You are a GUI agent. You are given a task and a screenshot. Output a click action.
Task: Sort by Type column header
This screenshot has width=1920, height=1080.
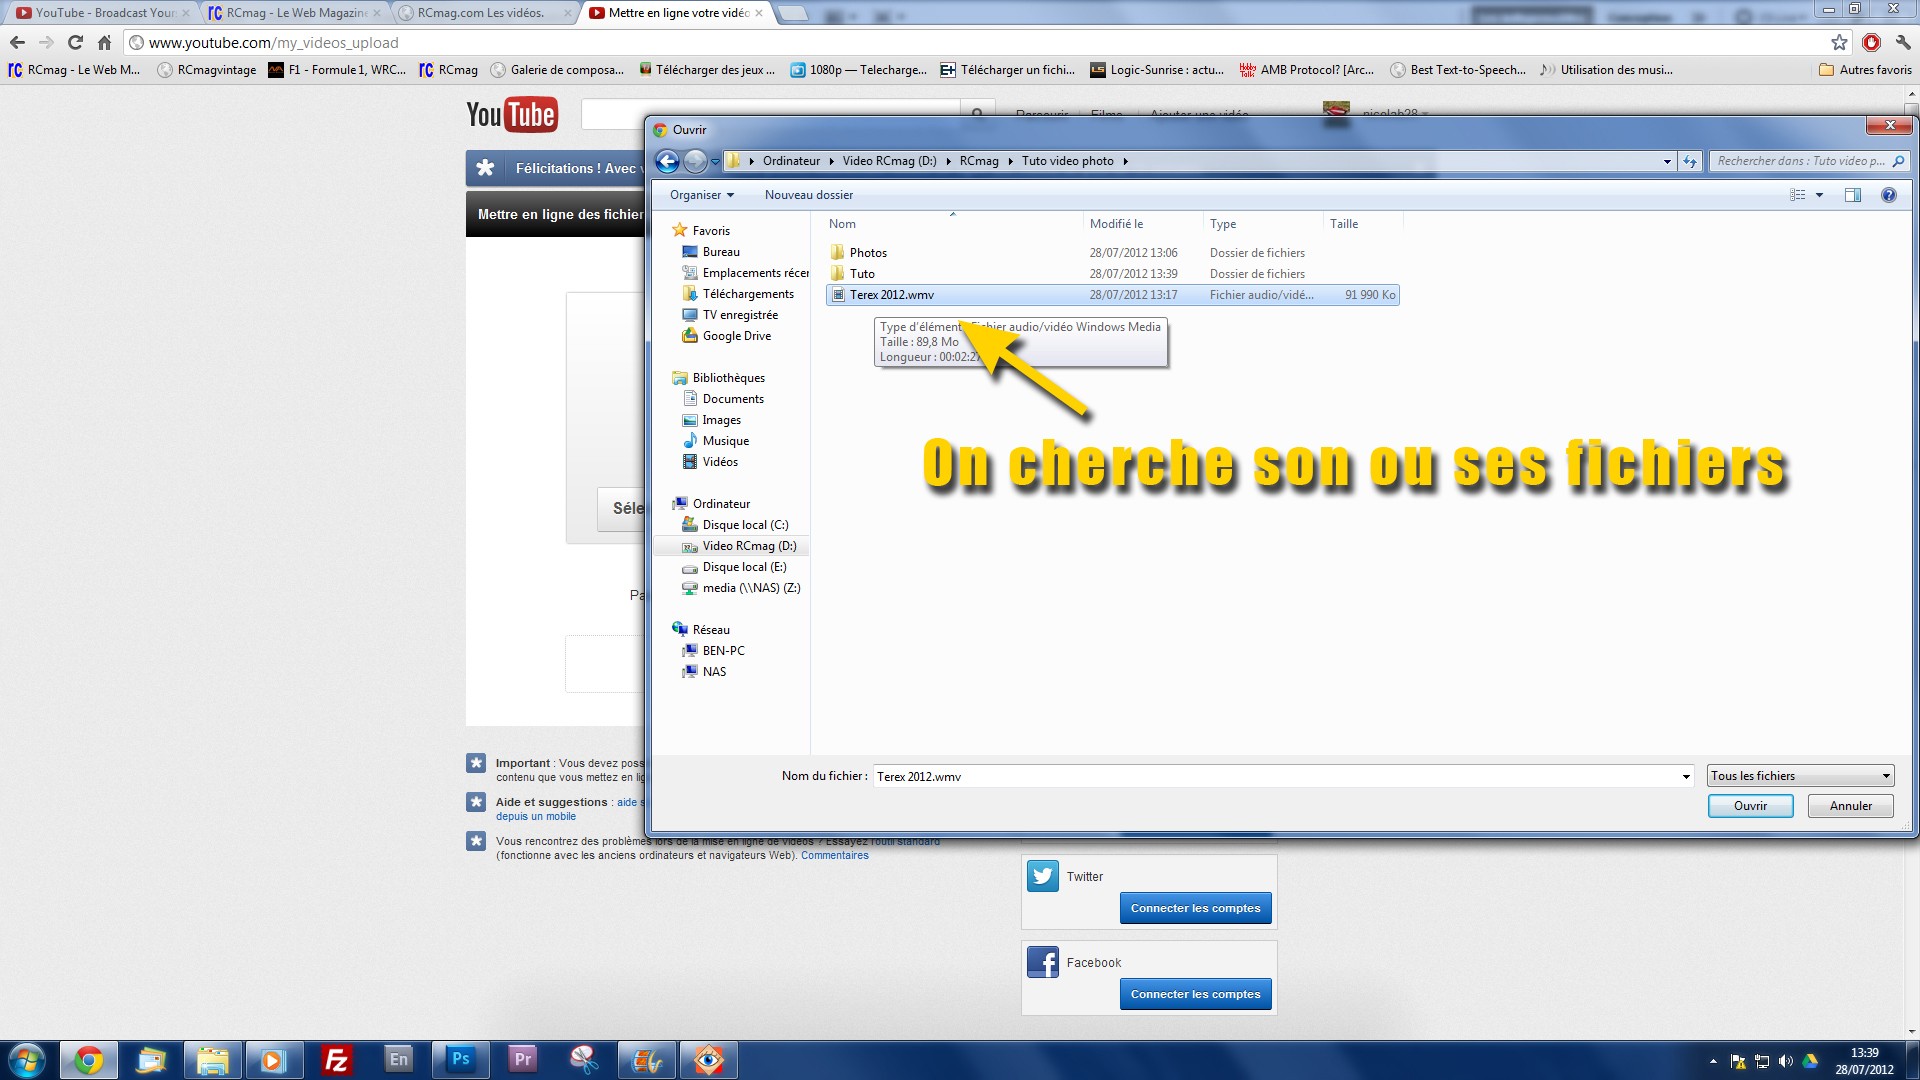pyautogui.click(x=1223, y=224)
